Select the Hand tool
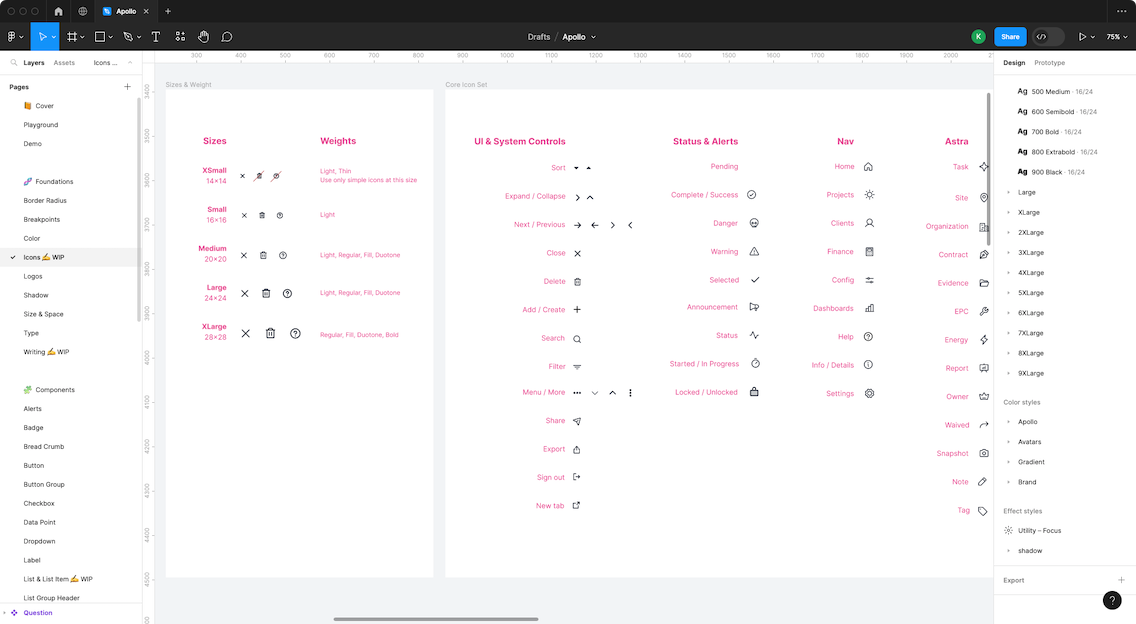The height and width of the screenshot is (624, 1136). [204, 37]
